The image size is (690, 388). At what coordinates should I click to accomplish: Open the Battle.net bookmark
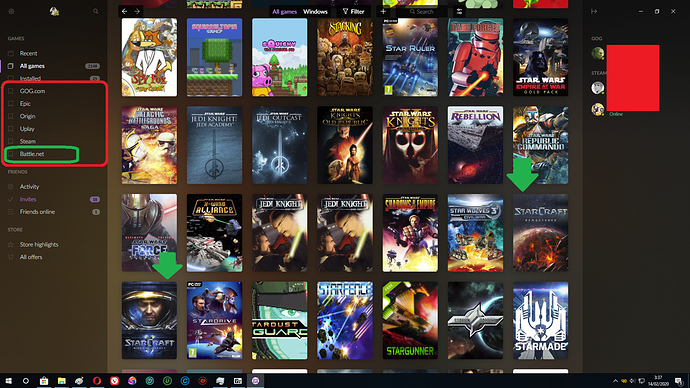coord(32,154)
